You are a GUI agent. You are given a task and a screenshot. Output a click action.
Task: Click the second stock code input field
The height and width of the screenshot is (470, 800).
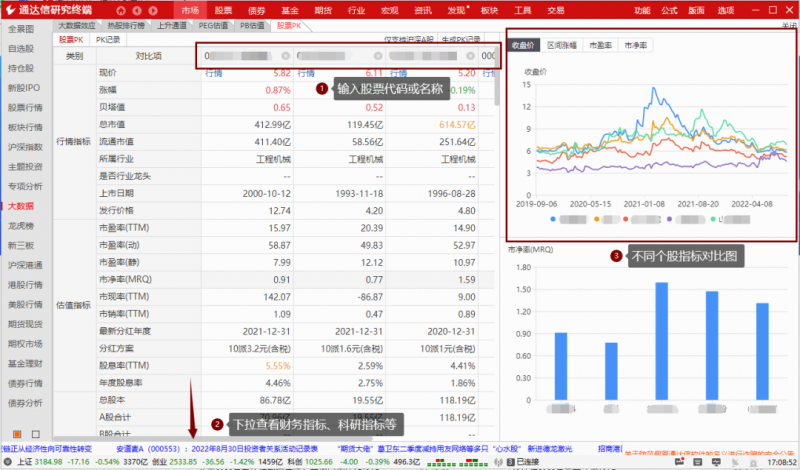tap(339, 56)
